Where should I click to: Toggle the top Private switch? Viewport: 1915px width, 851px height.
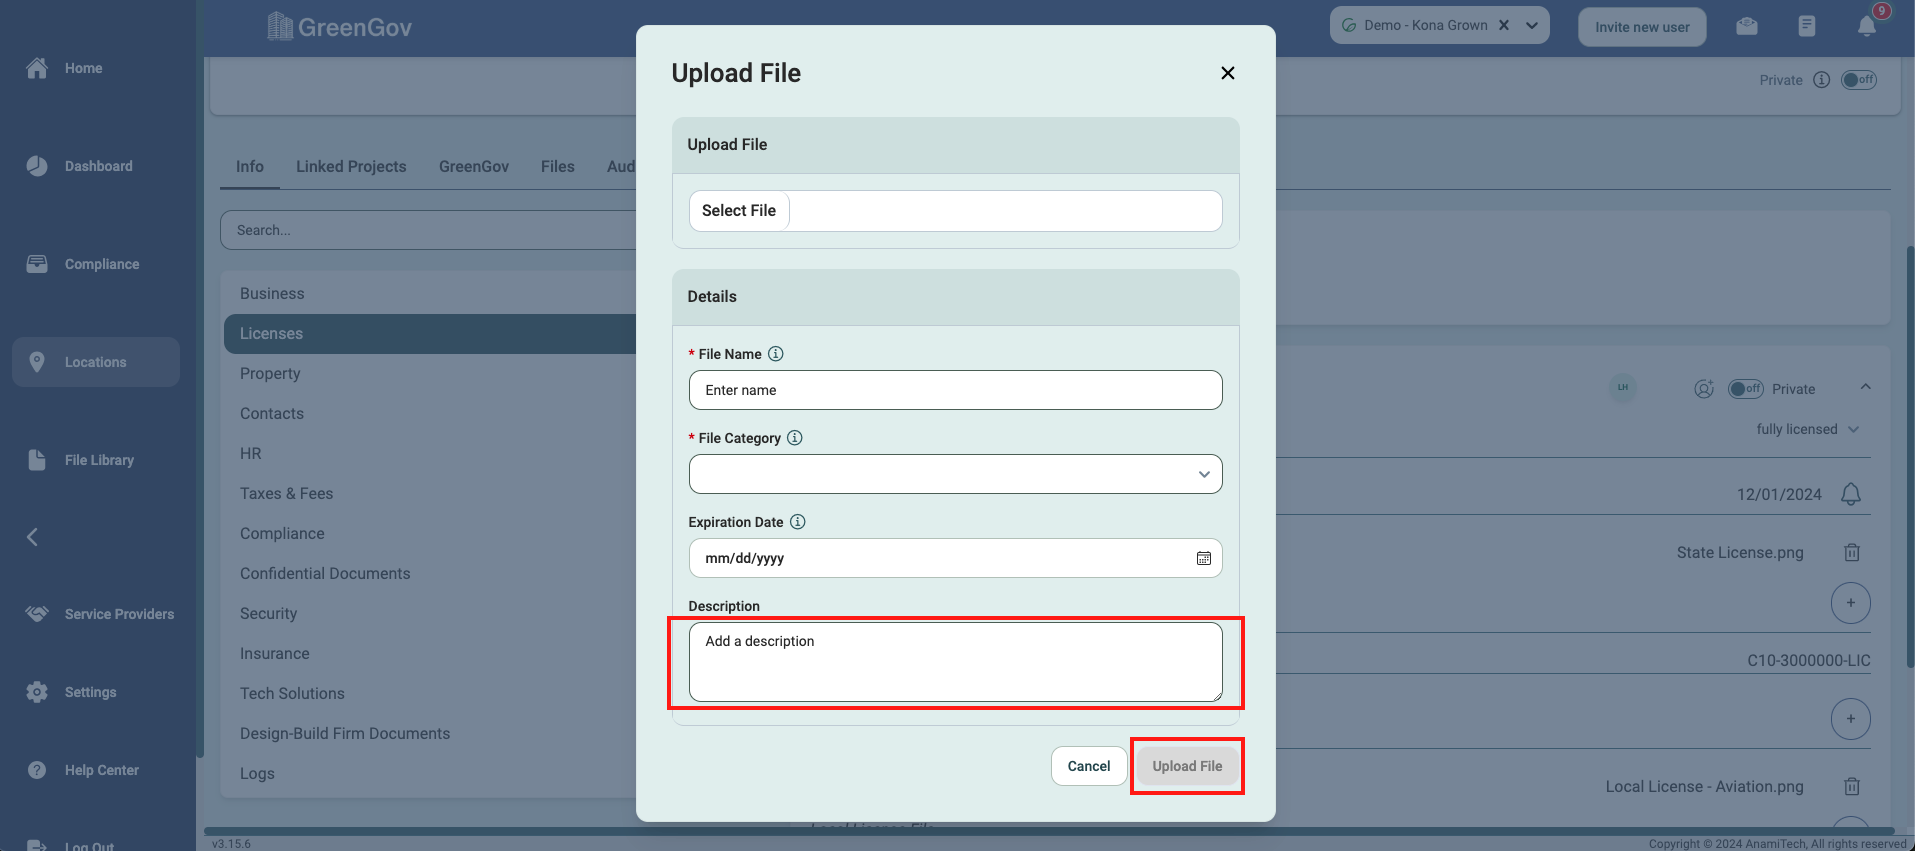1858,80
